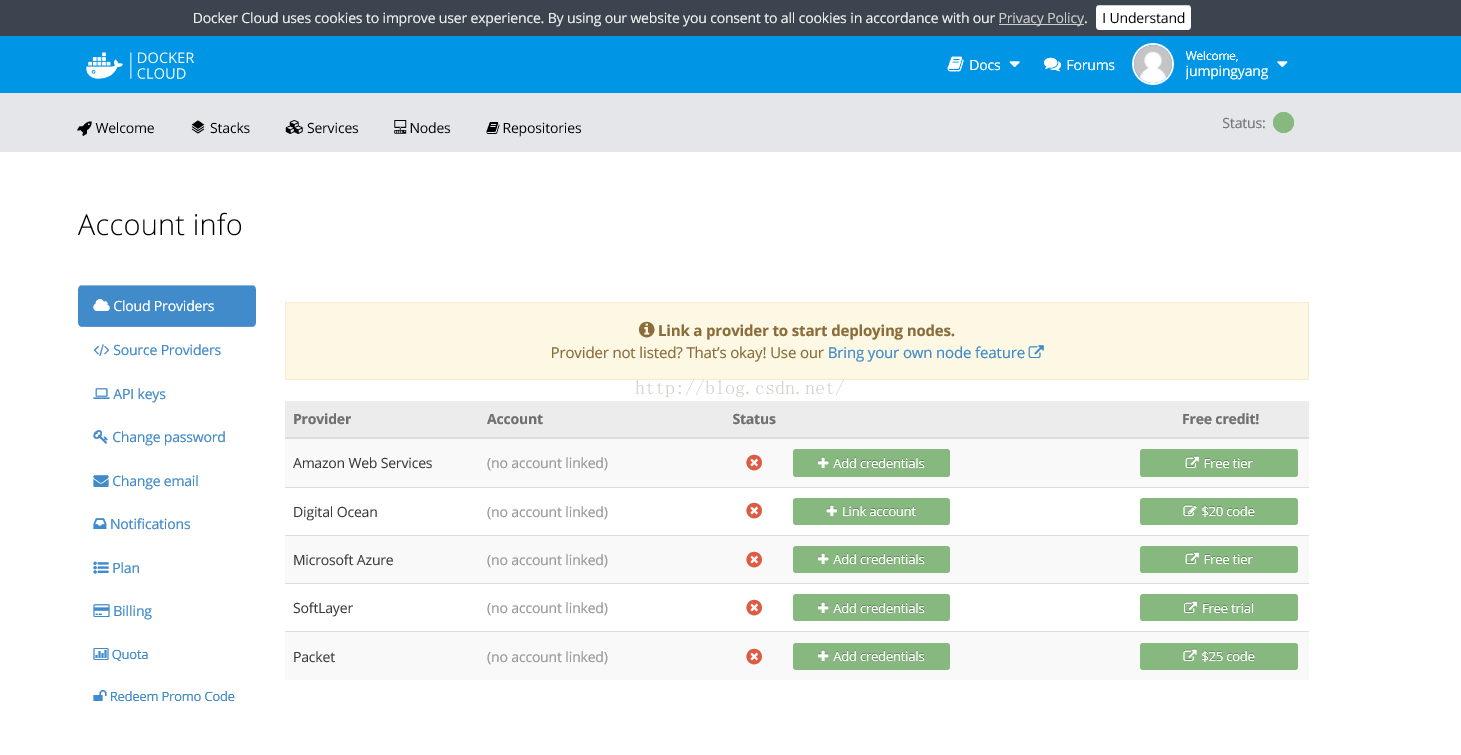Image resolution: width=1461 pixels, height=755 pixels.
Task: Click the Amazon Web Services provider name
Action: 363,463
